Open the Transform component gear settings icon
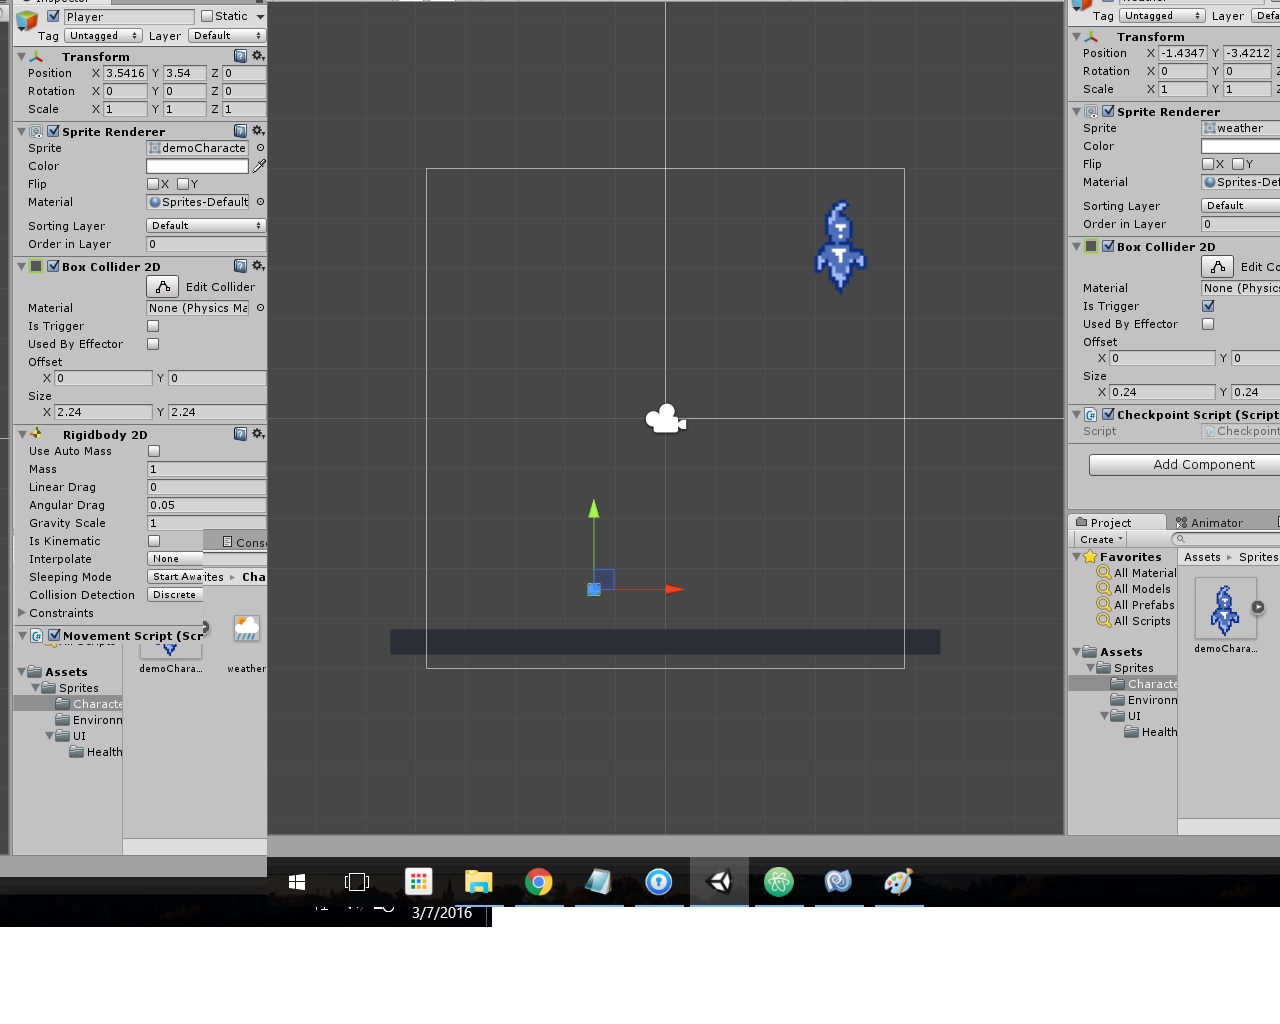This screenshot has width=1280, height=1024. 258,56
